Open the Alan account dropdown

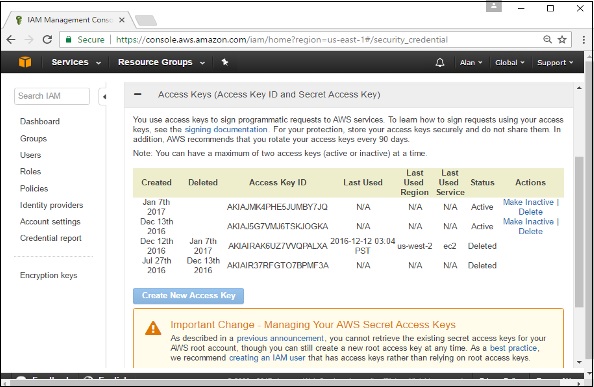pos(471,62)
